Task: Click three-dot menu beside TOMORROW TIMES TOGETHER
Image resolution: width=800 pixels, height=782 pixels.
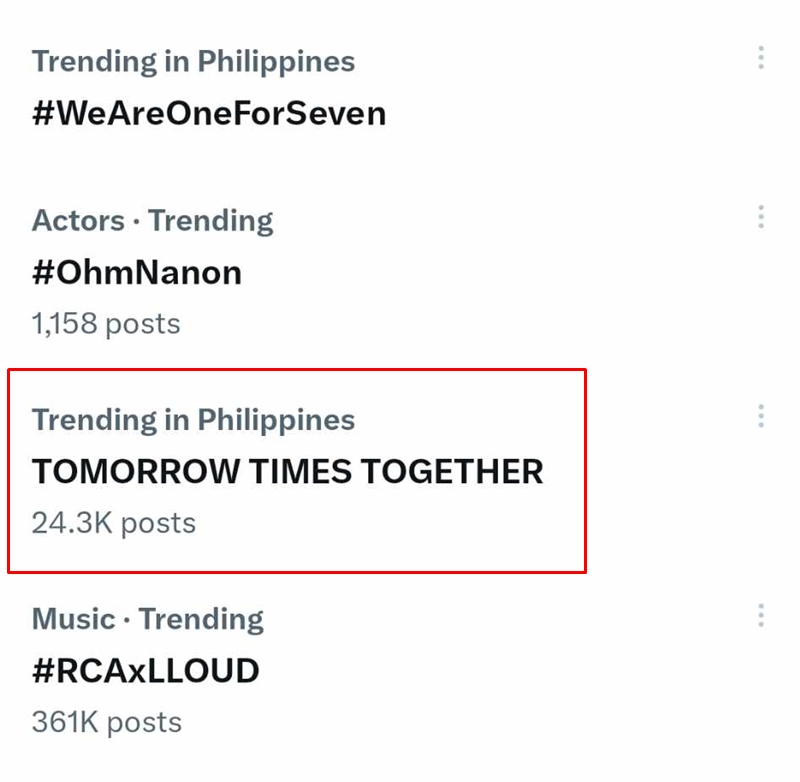Action: pyautogui.click(x=761, y=416)
